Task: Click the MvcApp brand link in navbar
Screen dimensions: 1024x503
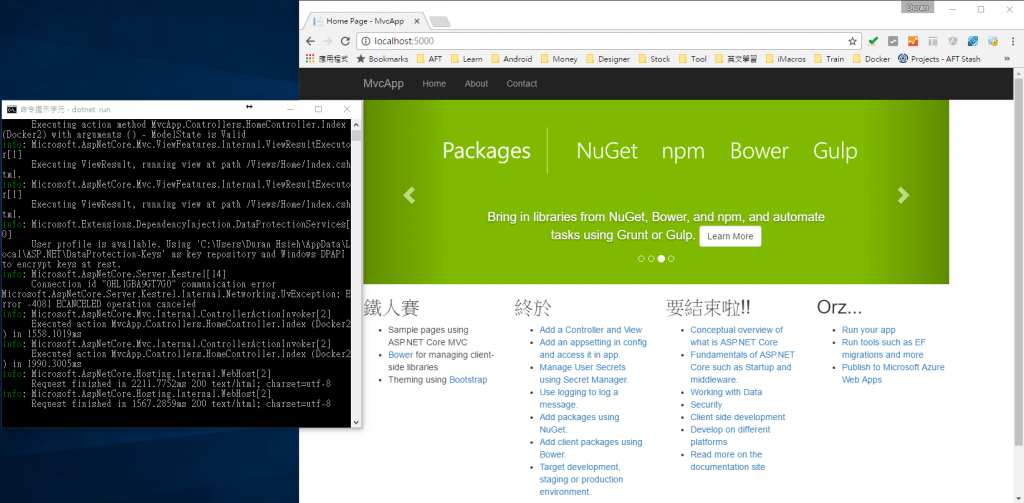Action: click(x=383, y=84)
